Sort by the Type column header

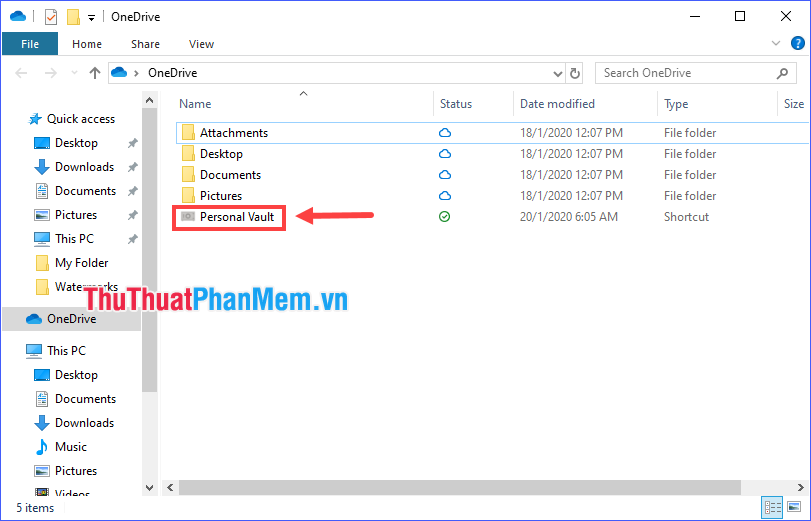click(x=676, y=104)
